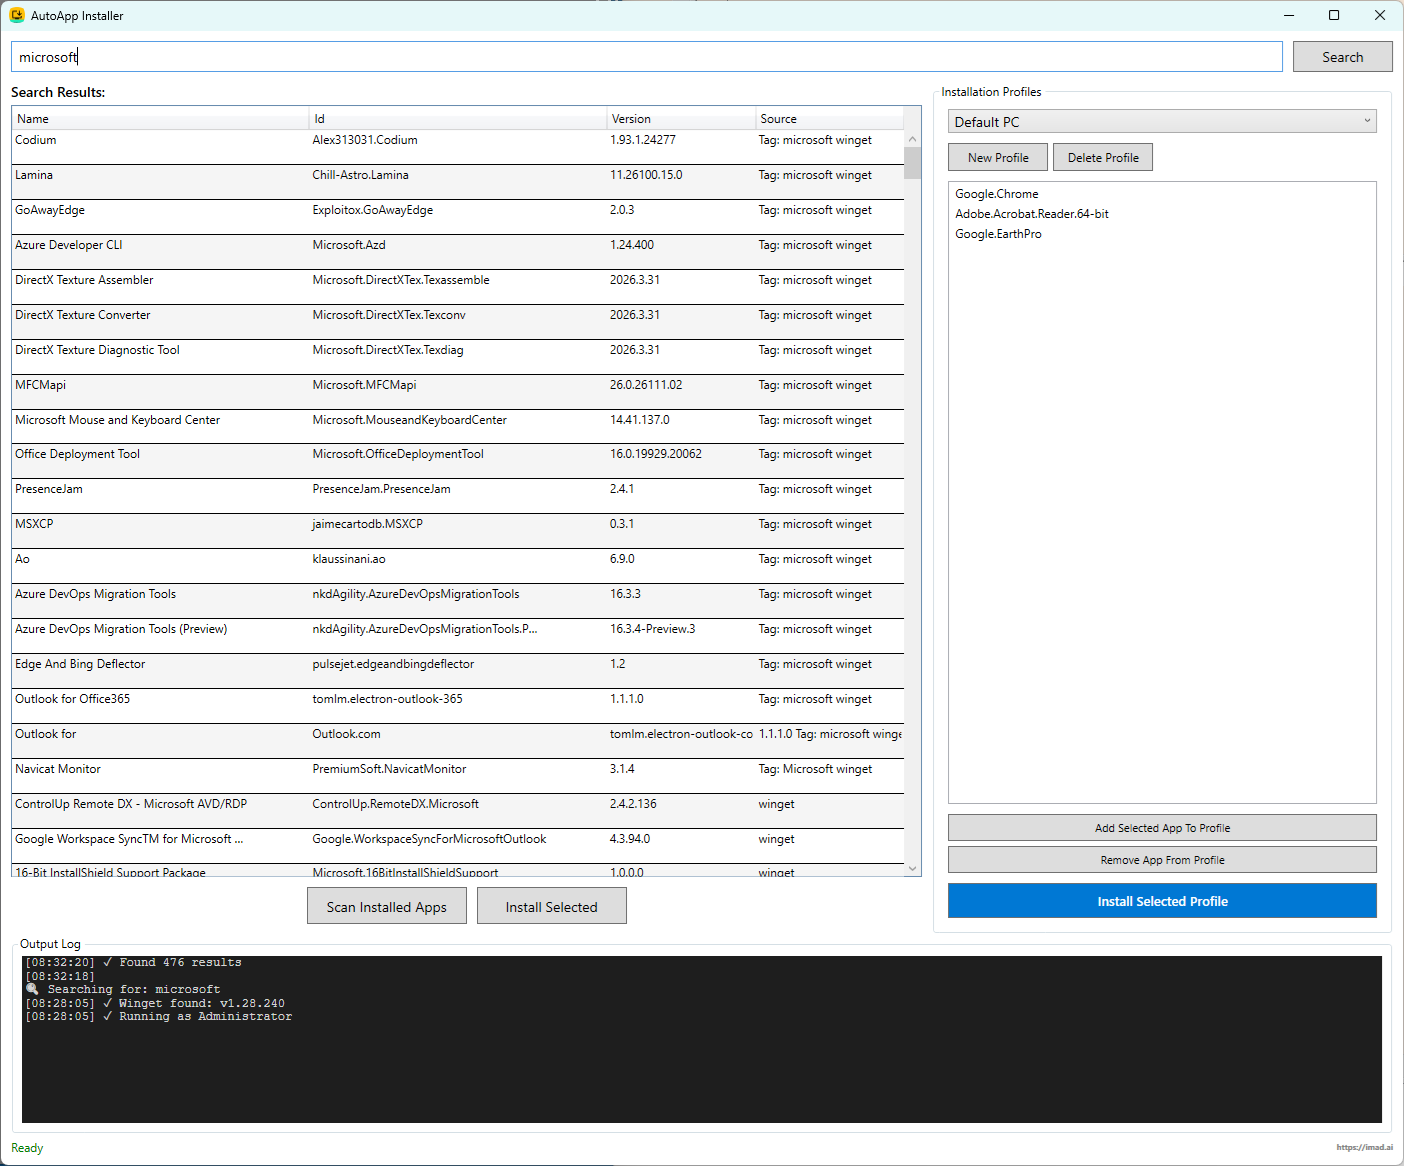
Task: Click the 'Running as Administrator' log line
Action: click(x=159, y=1017)
